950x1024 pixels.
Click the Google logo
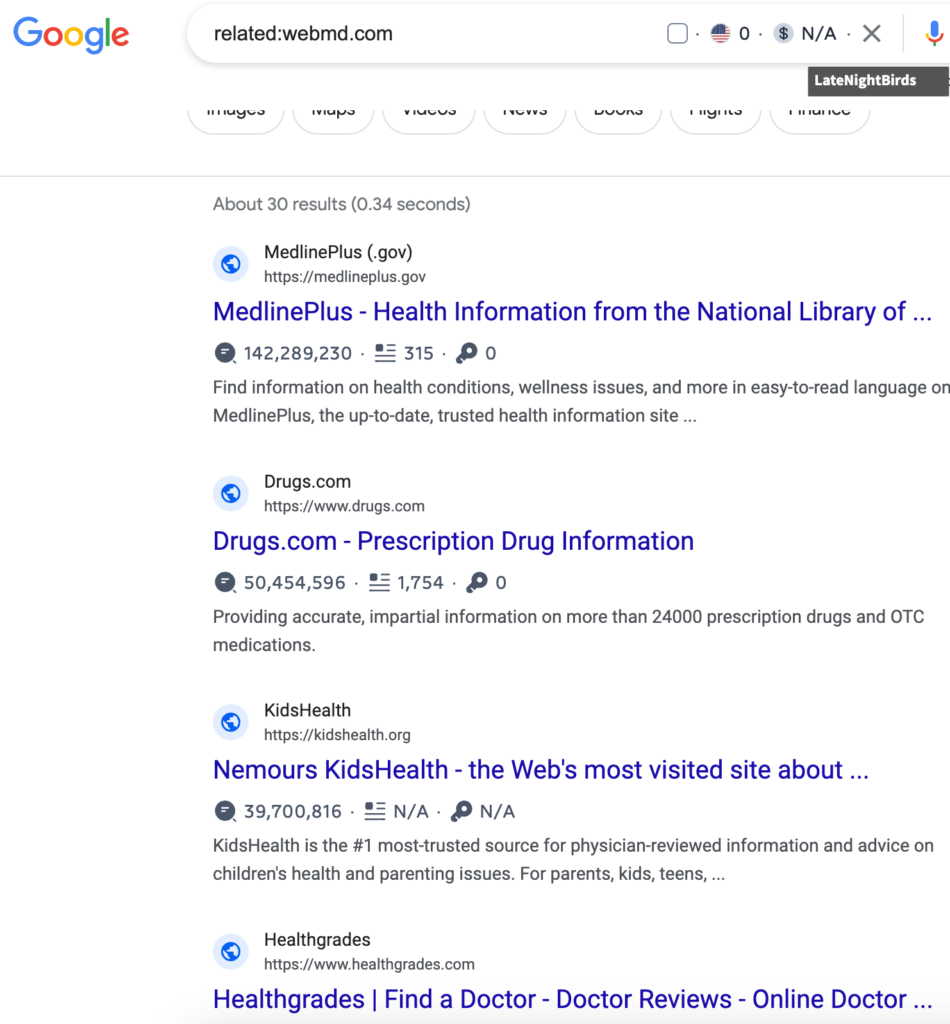point(71,35)
